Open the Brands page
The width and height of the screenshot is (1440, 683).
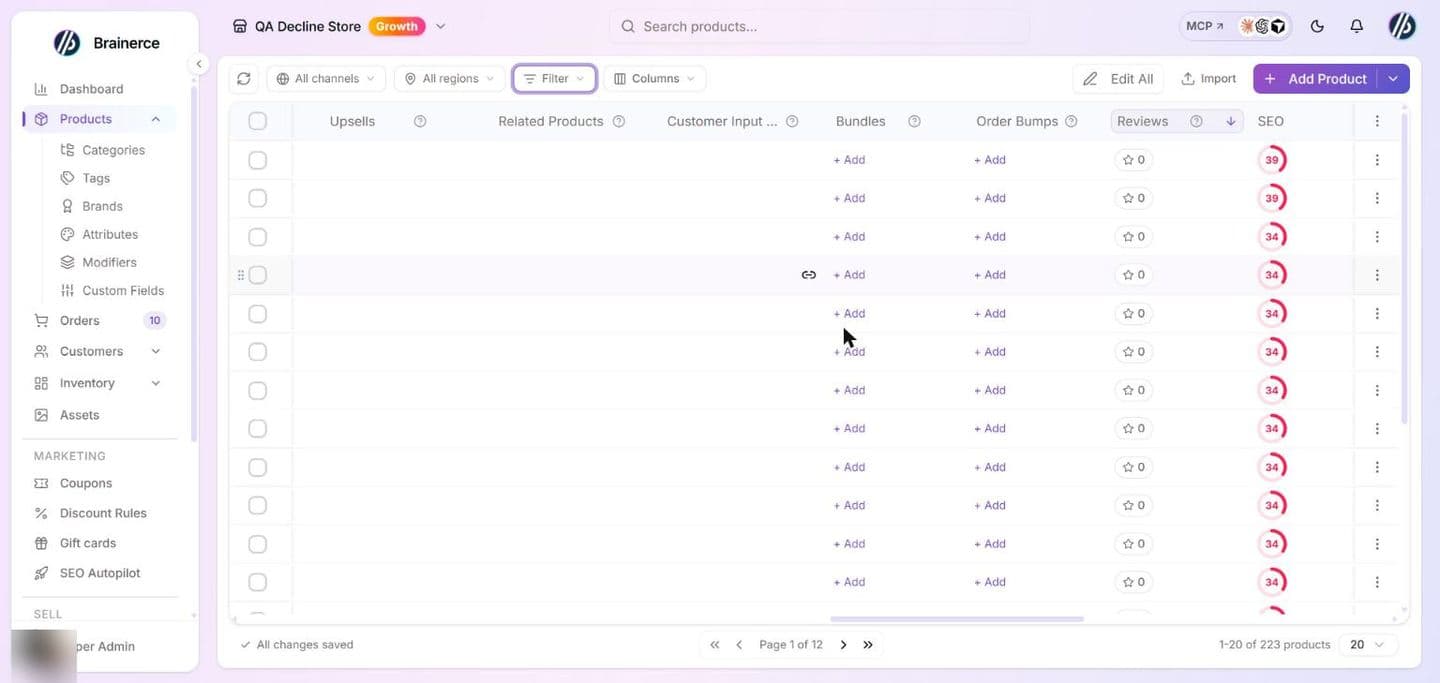point(102,206)
